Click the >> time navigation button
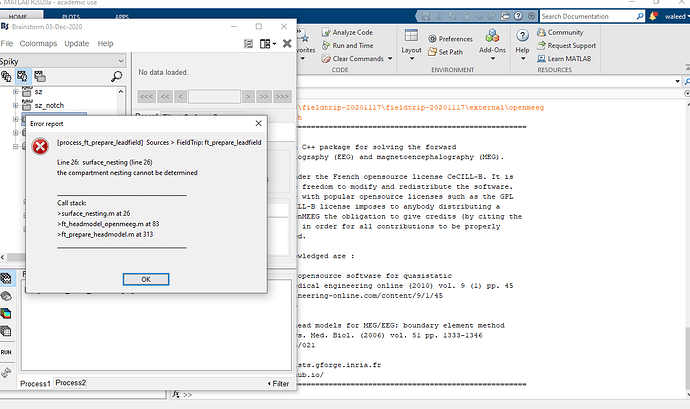The width and height of the screenshot is (690, 409). point(264,96)
